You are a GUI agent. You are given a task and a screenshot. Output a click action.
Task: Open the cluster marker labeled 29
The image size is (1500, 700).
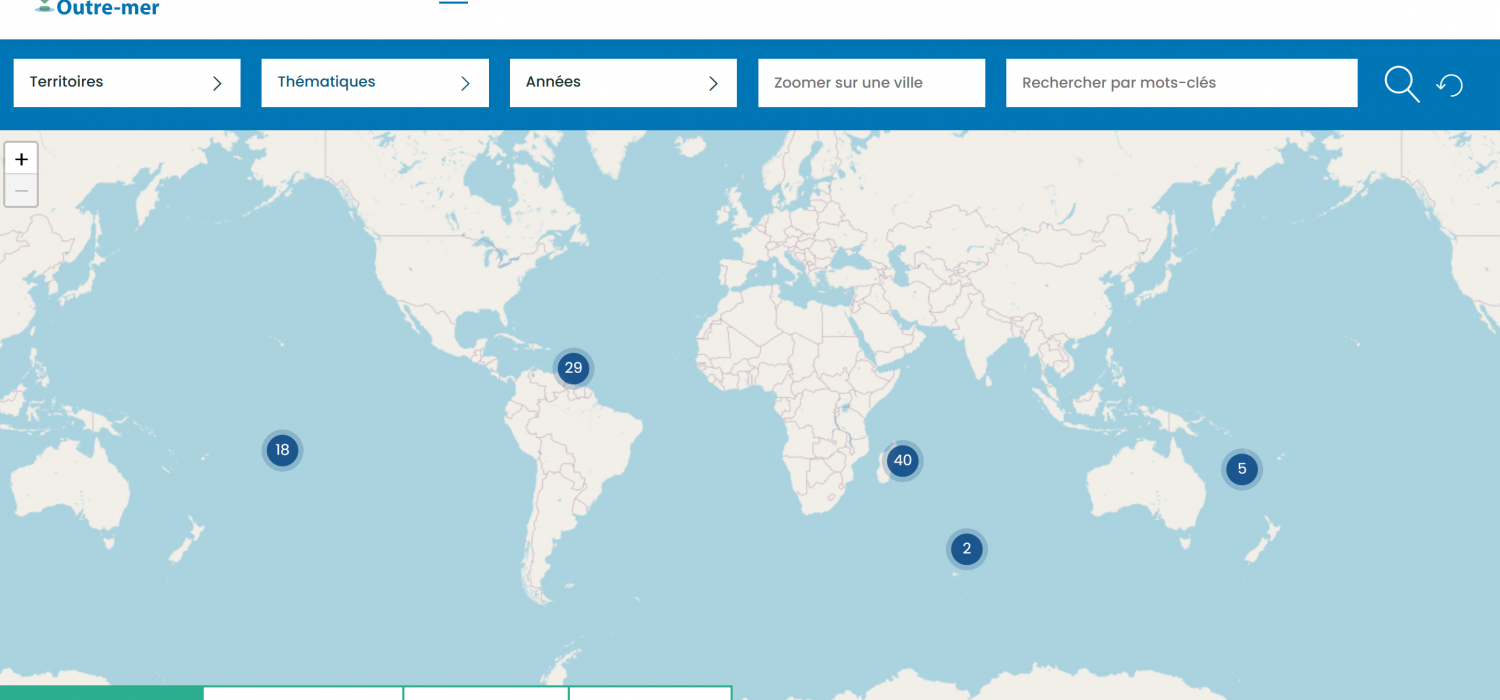pyautogui.click(x=573, y=368)
